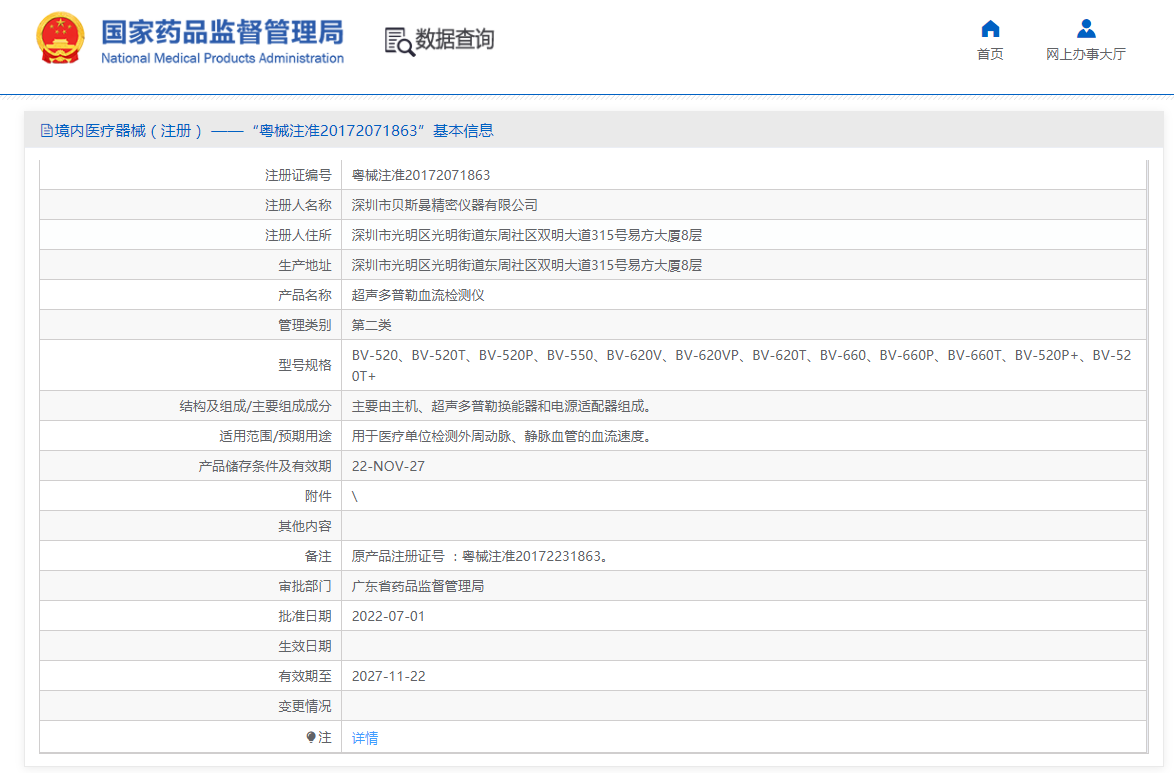The width and height of the screenshot is (1174, 773).
Task: Open the 数据查询 search icon
Action: pyautogui.click(x=399, y=41)
